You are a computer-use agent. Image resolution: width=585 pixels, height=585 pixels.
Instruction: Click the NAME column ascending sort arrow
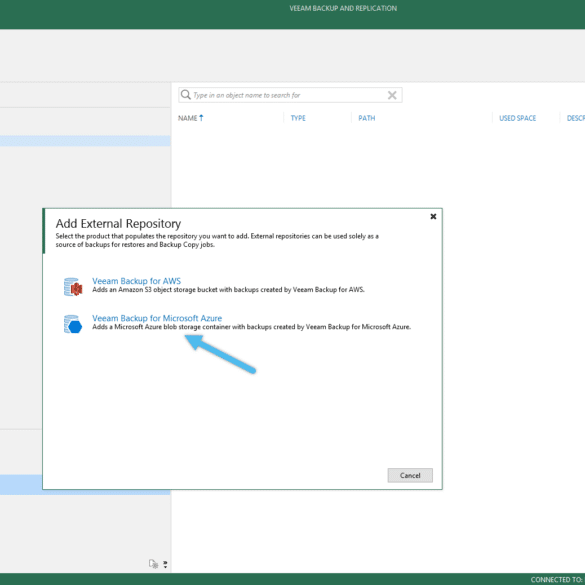(x=201, y=118)
